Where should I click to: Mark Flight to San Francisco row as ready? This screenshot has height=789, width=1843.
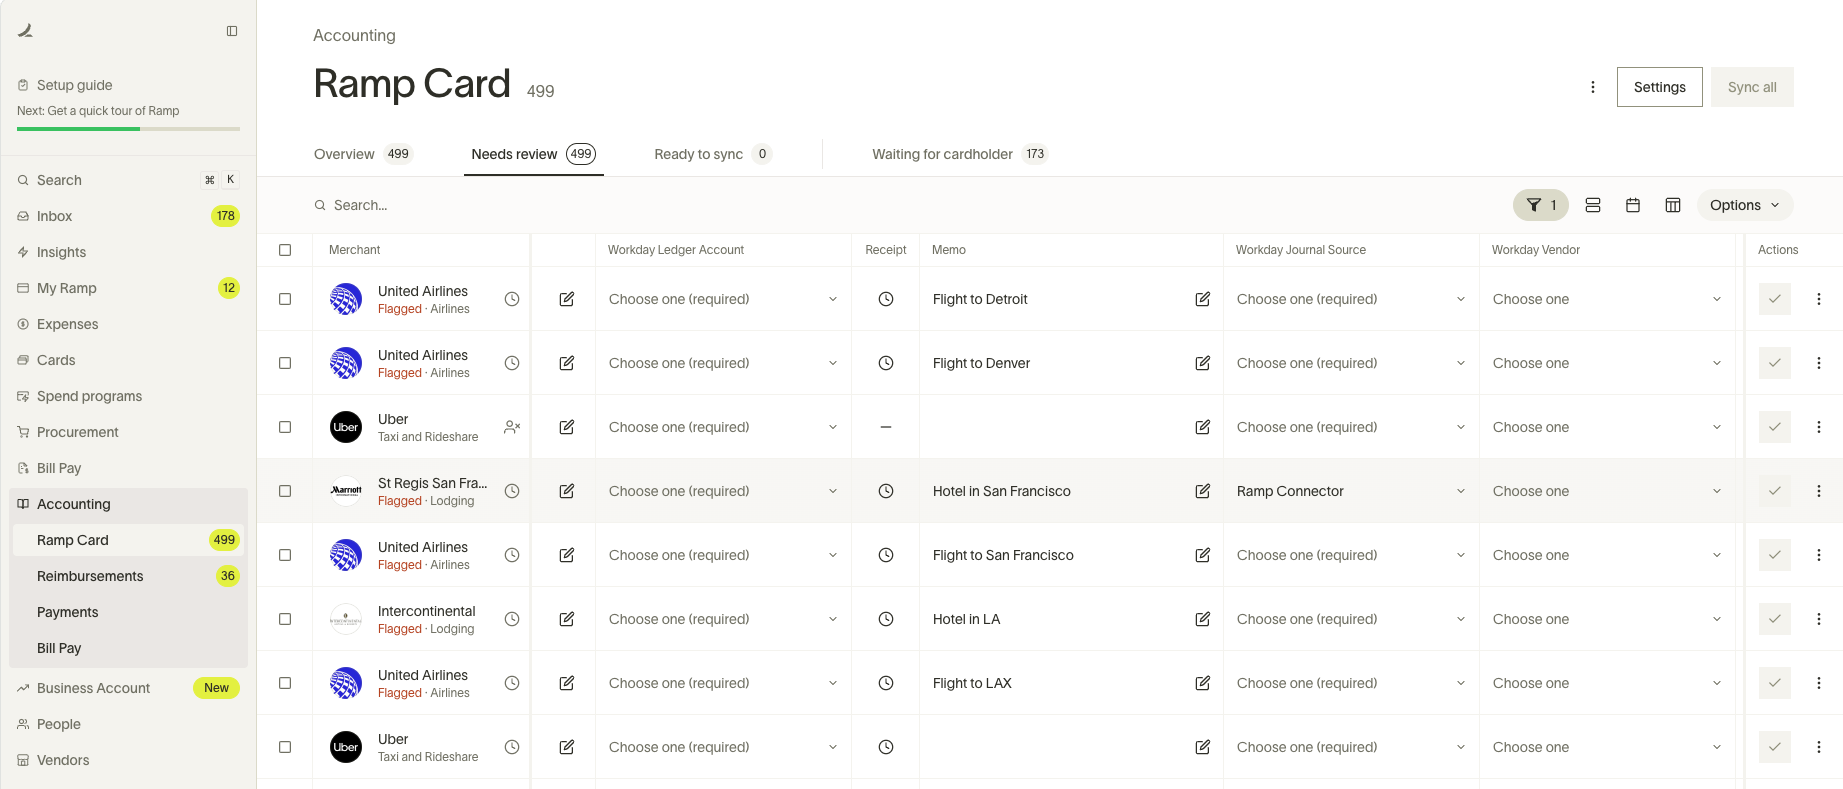[1775, 555]
